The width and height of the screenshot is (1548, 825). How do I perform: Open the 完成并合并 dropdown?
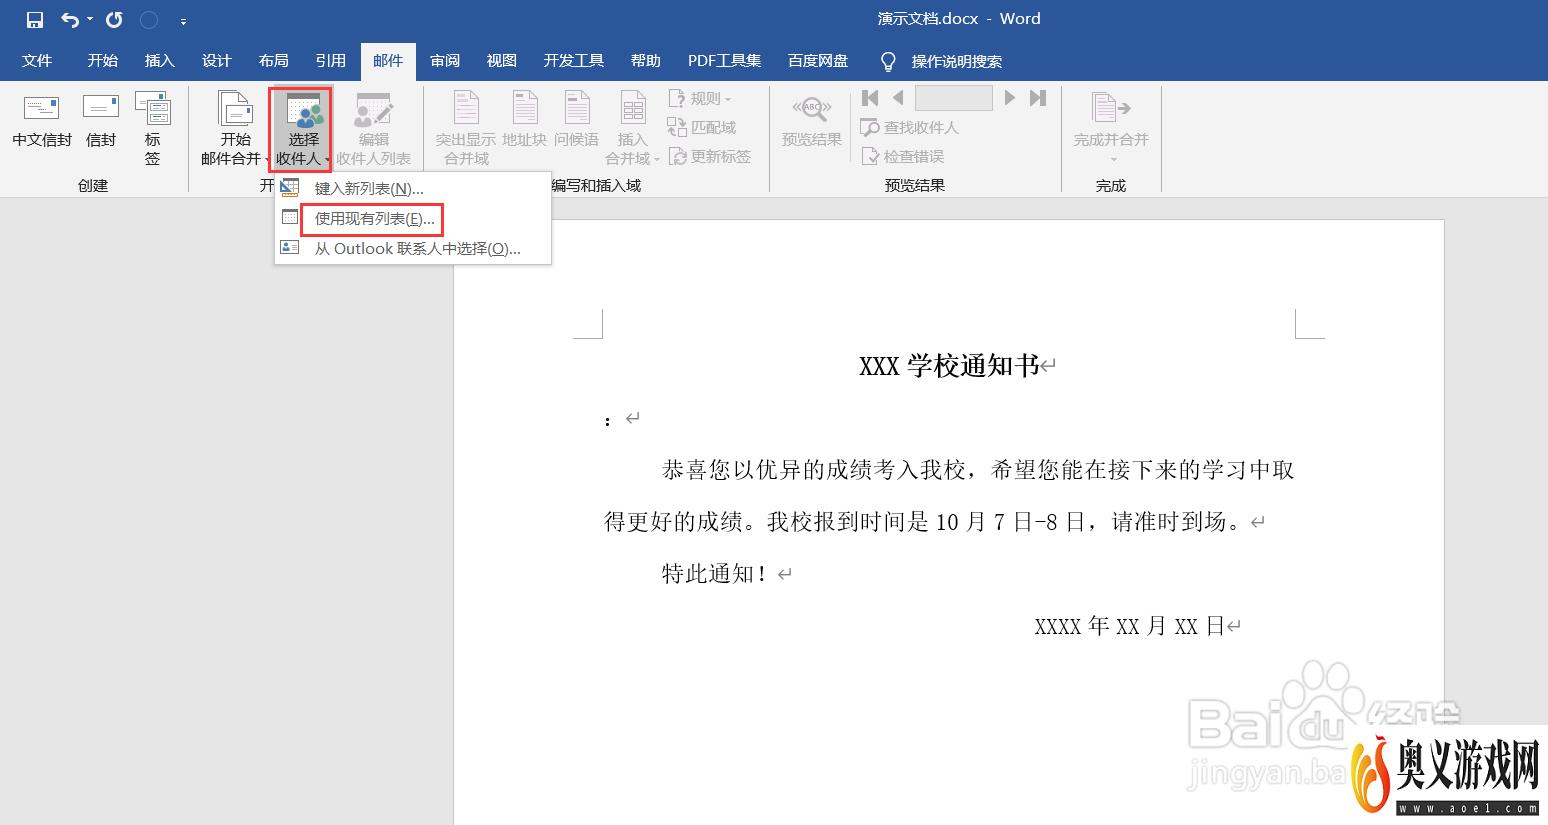[x=1111, y=129]
